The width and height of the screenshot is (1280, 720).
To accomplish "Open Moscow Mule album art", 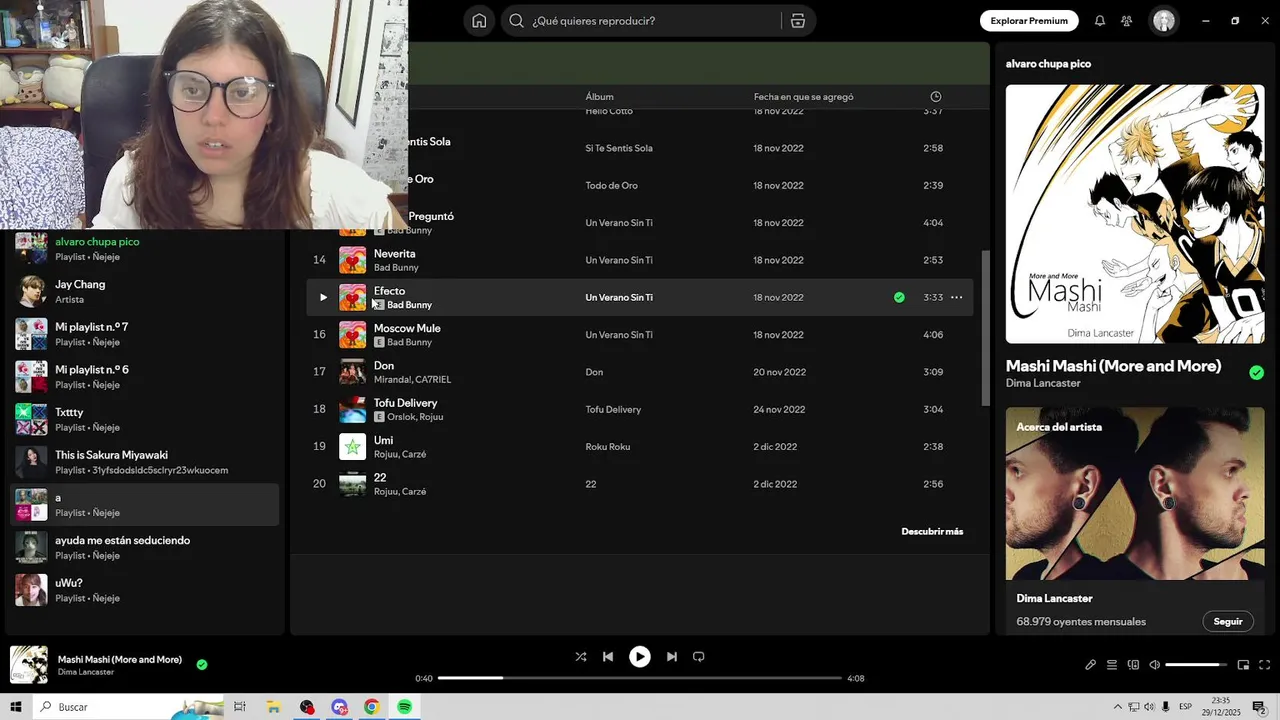I will (x=352, y=334).
